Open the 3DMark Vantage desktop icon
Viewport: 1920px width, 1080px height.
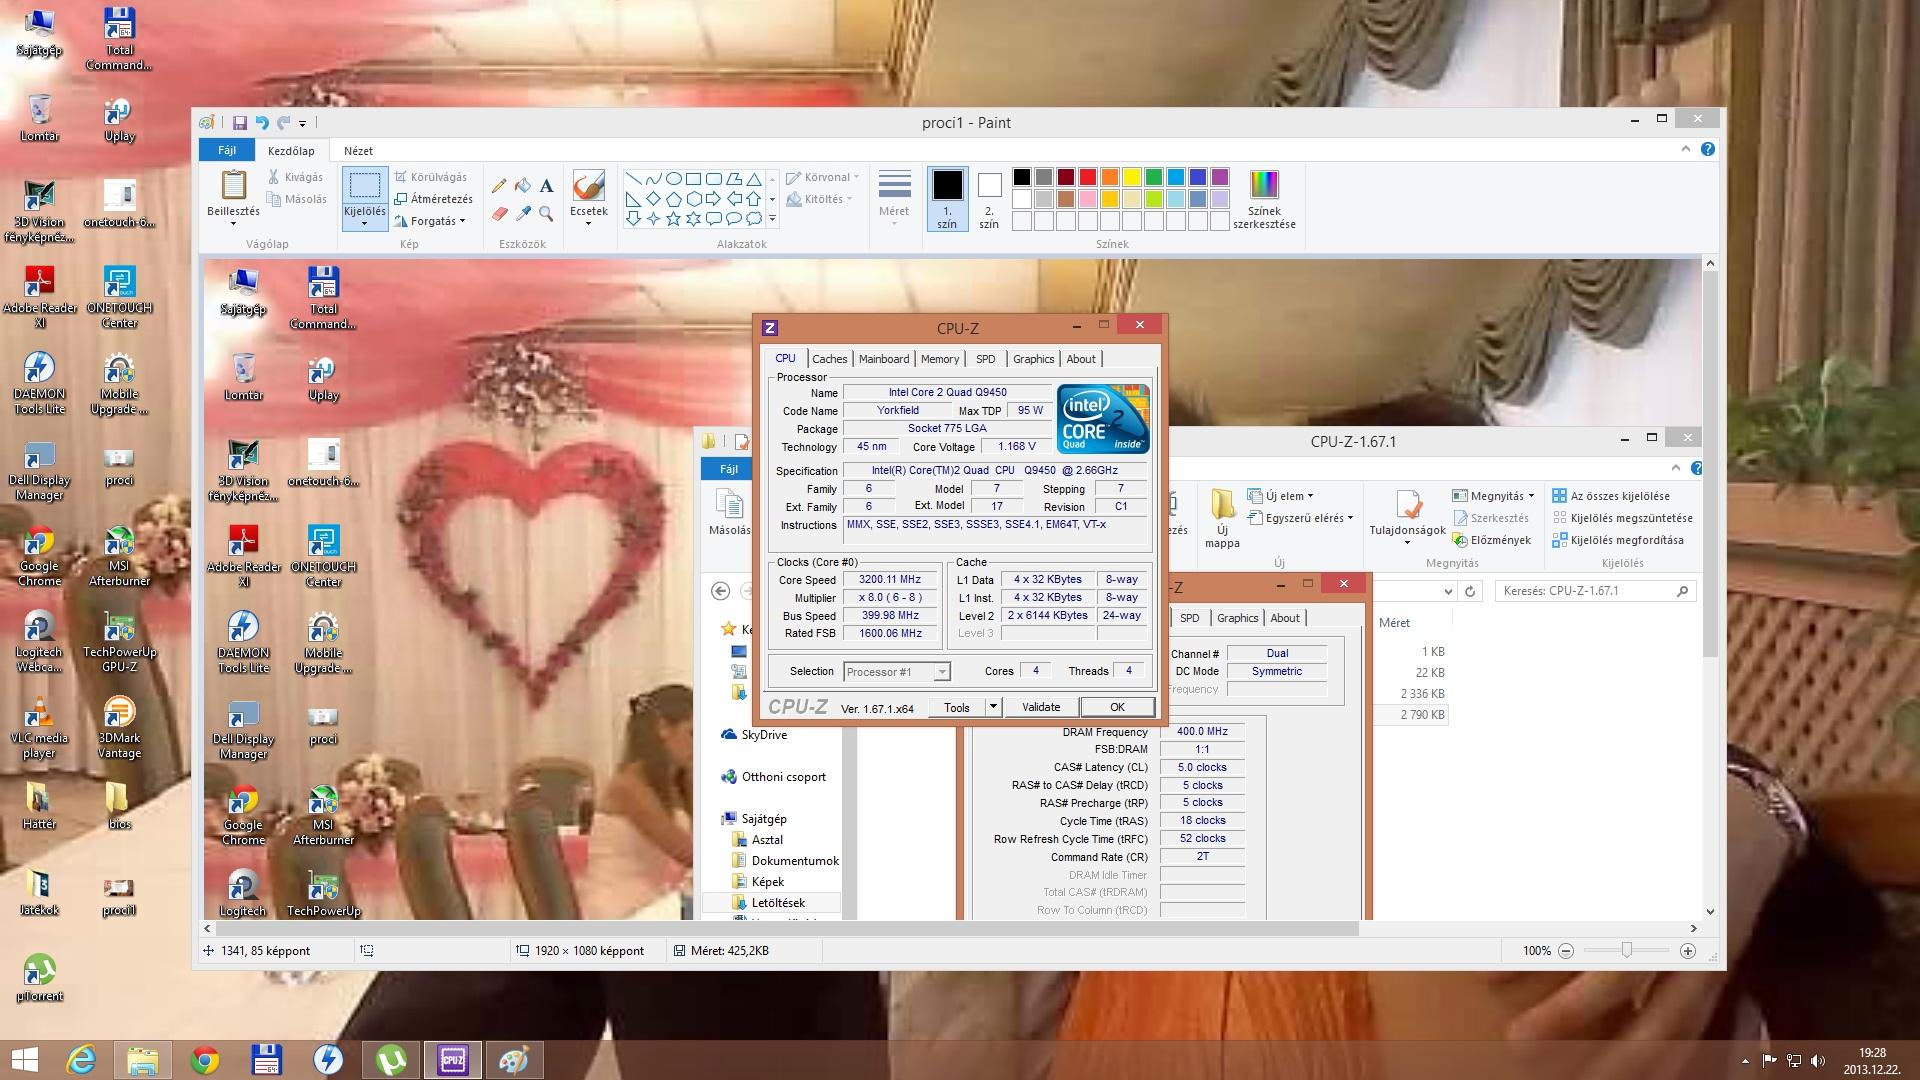[x=119, y=728]
